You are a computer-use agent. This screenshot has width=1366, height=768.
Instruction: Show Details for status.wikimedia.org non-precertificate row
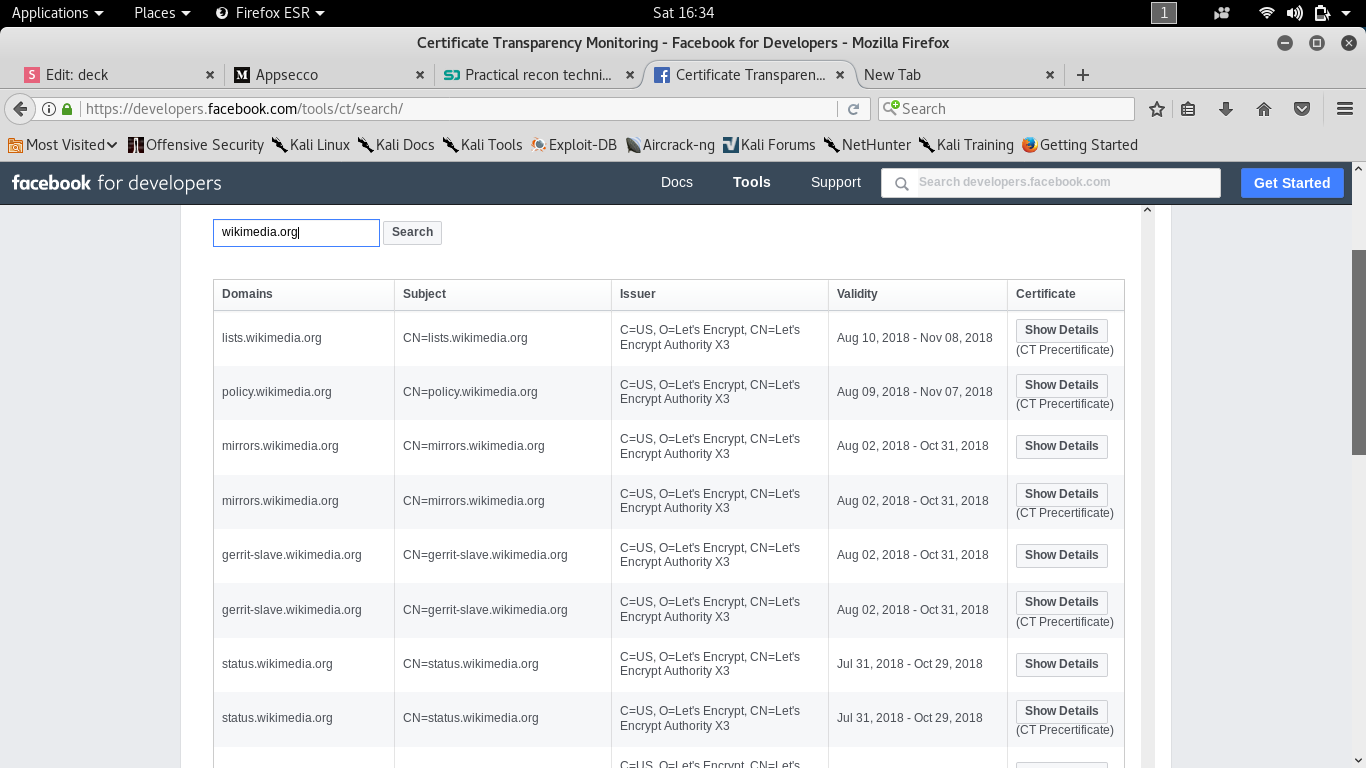(x=1061, y=664)
